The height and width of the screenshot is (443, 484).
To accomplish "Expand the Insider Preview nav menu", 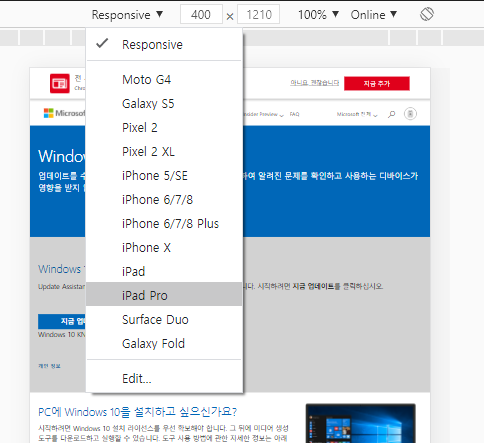I will pos(264,114).
